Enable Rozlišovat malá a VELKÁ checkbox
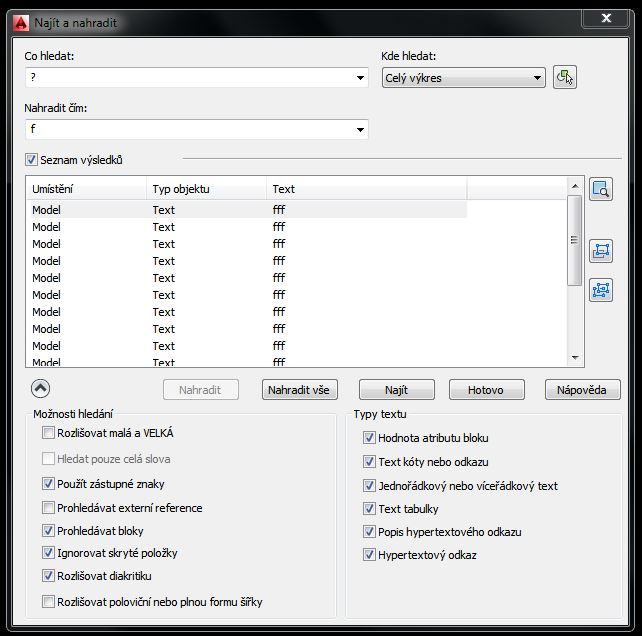 coord(49,434)
